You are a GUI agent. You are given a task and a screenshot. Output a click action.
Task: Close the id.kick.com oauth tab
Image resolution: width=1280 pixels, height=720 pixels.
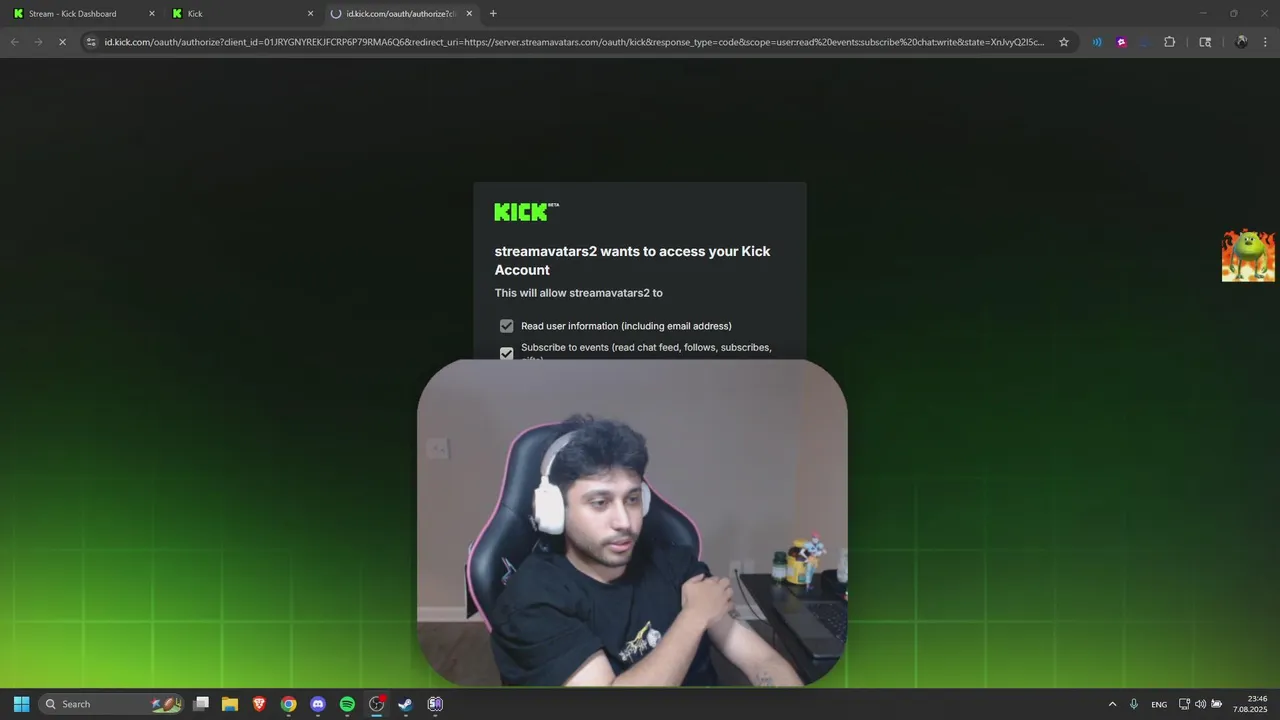(x=469, y=14)
